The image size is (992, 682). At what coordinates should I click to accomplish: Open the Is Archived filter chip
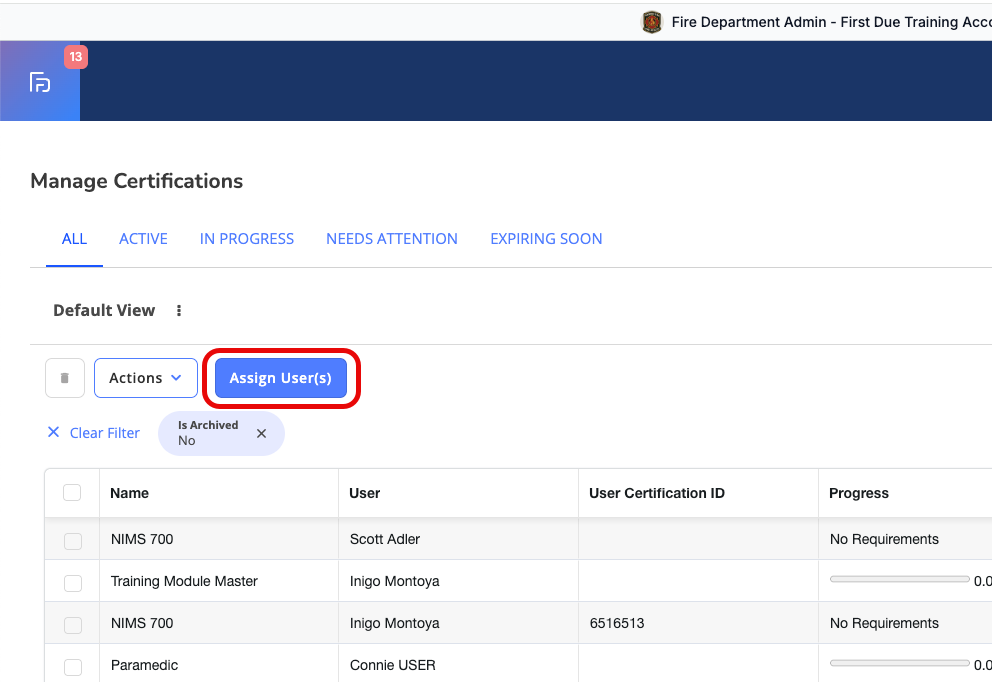(x=208, y=434)
